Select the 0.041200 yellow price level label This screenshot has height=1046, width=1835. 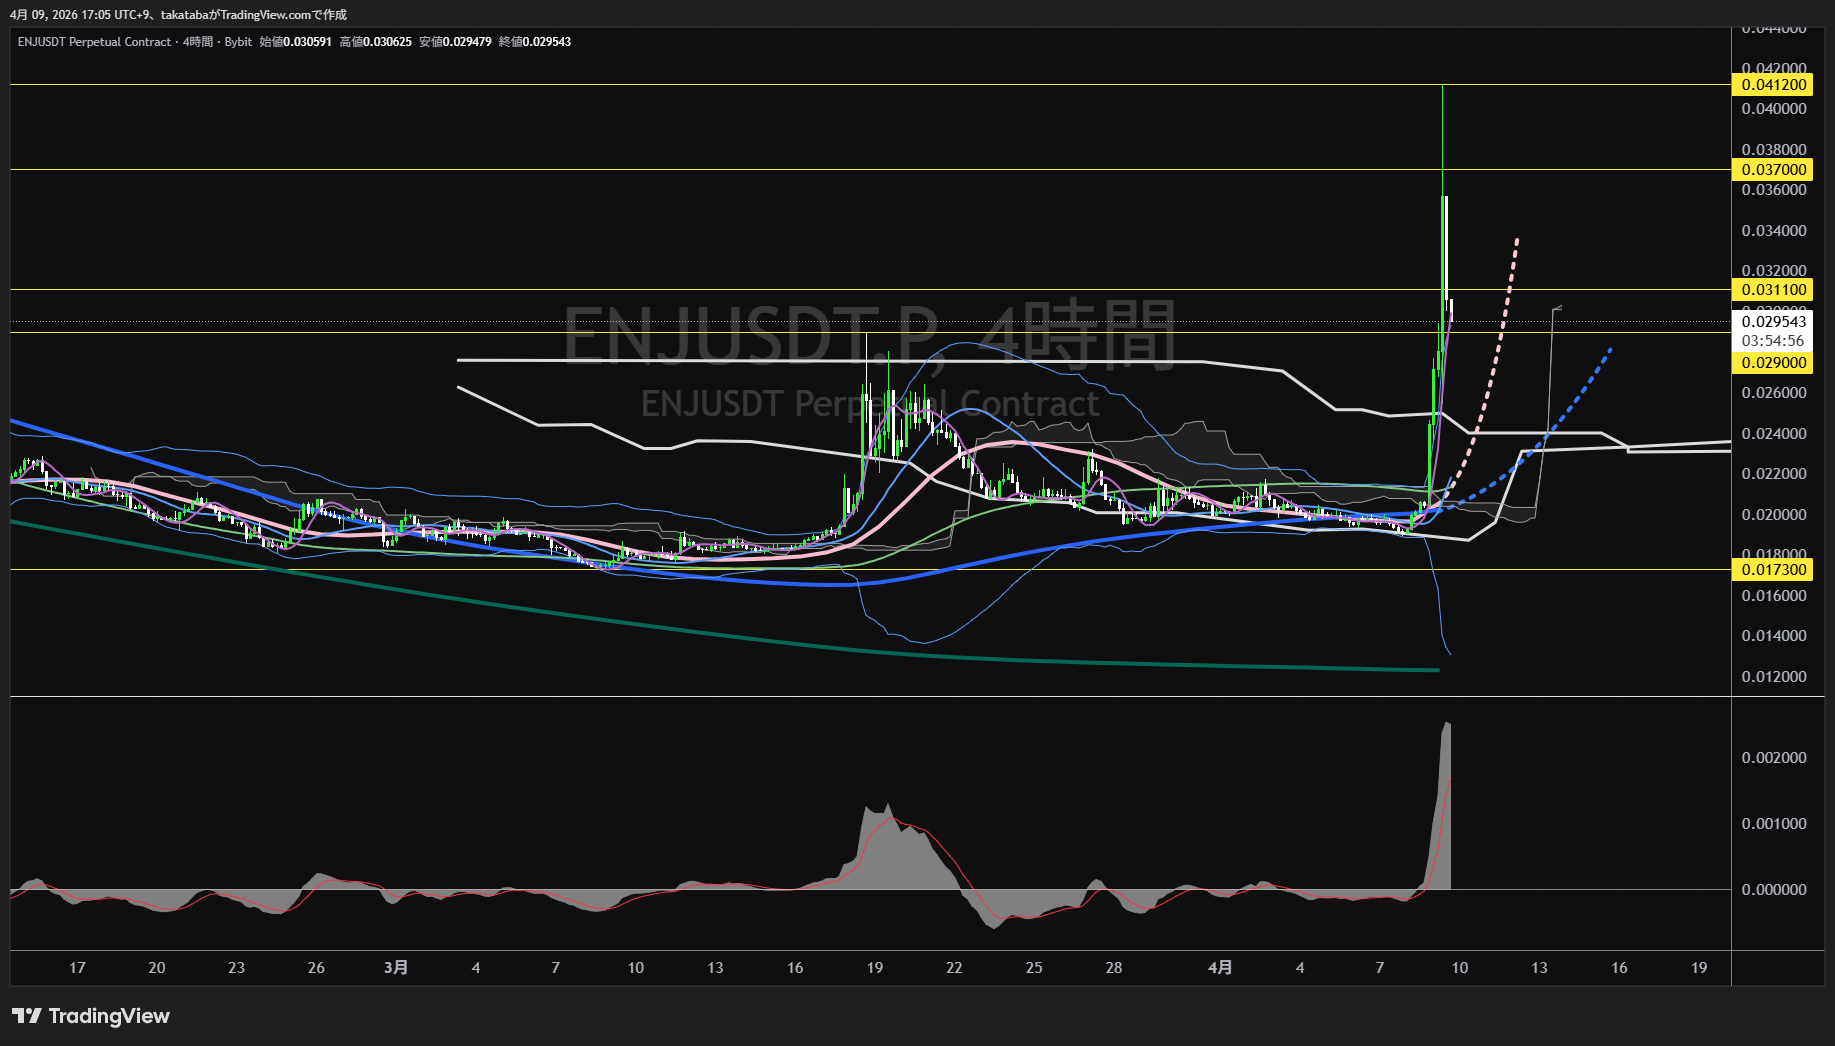1773,85
